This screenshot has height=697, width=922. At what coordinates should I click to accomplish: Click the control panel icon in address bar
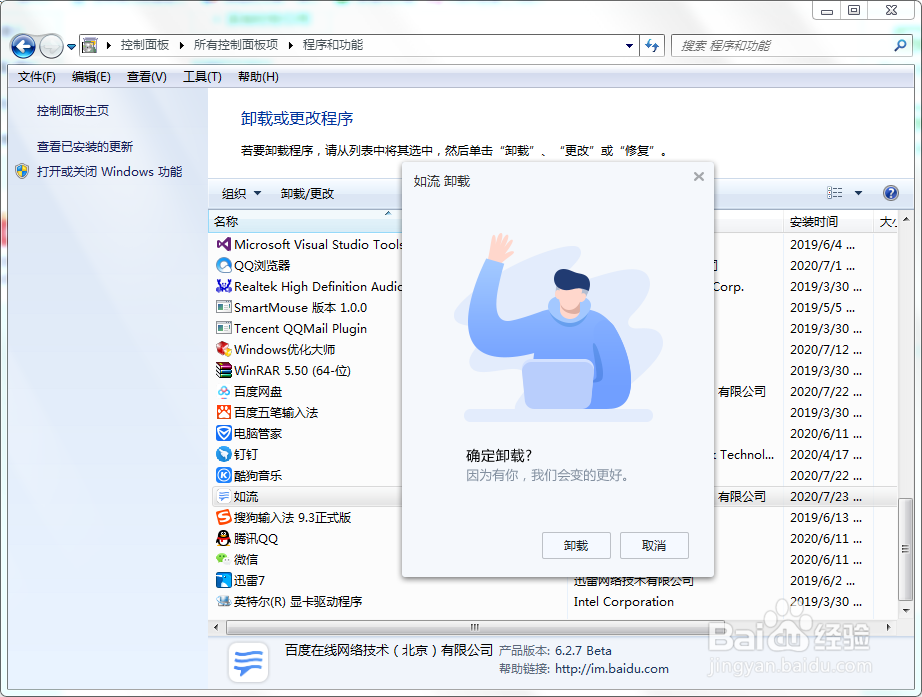[x=89, y=45]
